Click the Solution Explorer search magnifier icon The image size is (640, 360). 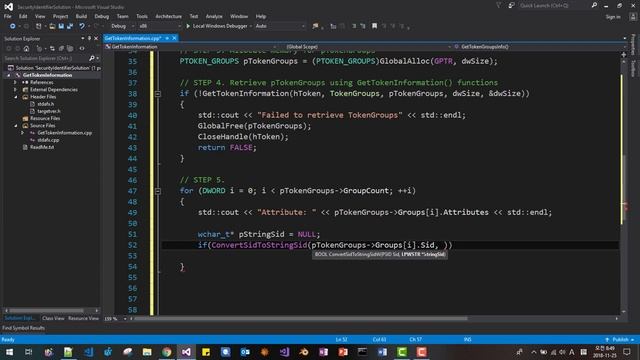point(92,58)
